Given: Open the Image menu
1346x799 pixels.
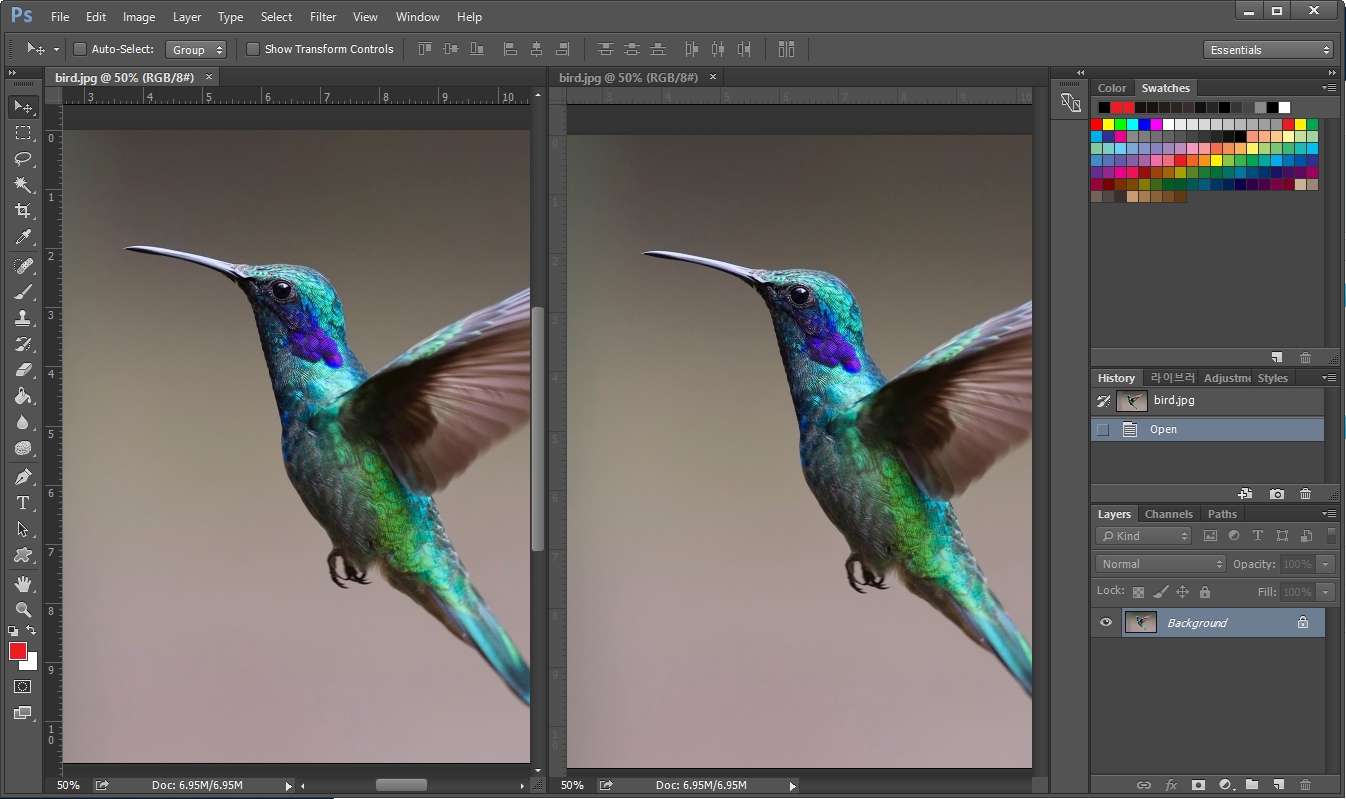Looking at the screenshot, I should pyautogui.click(x=139, y=17).
